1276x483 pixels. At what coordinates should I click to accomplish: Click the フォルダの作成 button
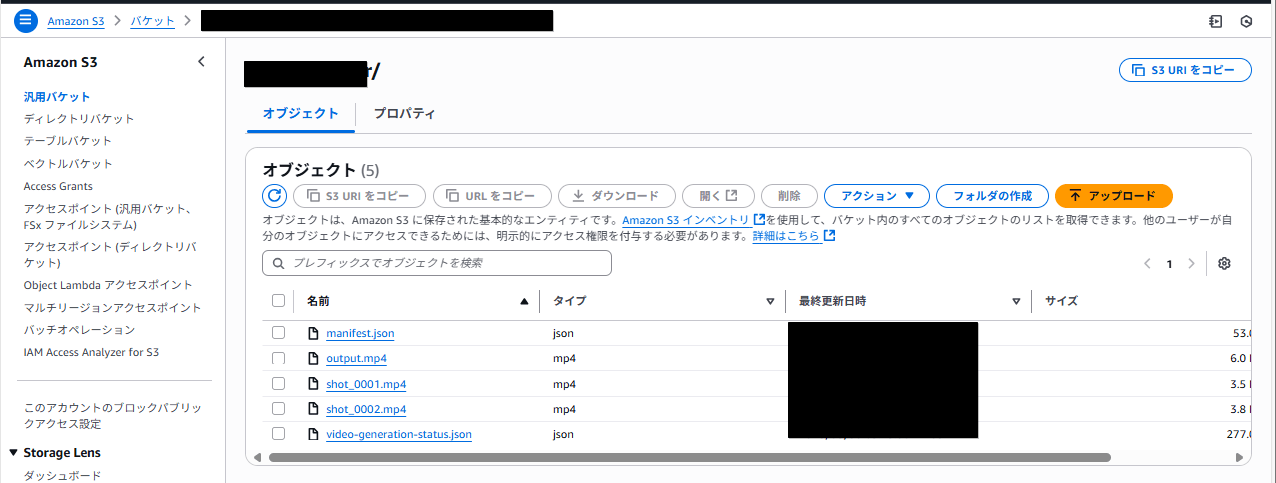pyautogui.click(x=992, y=196)
